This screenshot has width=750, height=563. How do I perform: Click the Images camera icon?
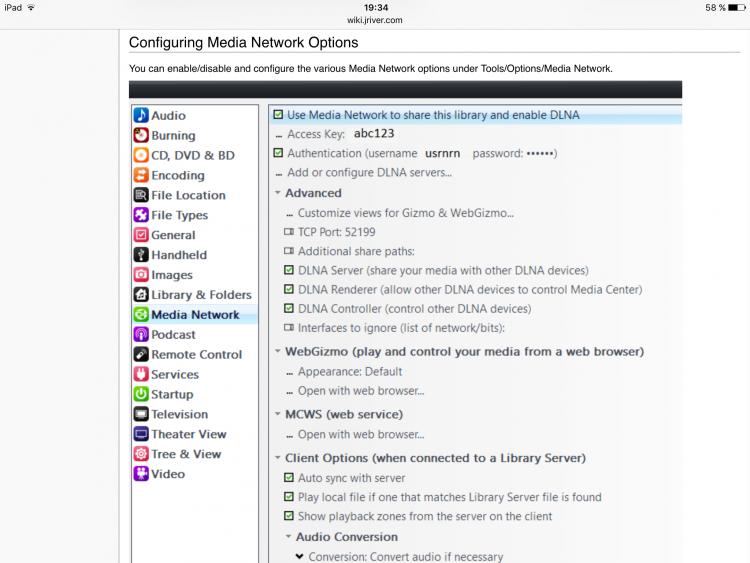pos(141,275)
